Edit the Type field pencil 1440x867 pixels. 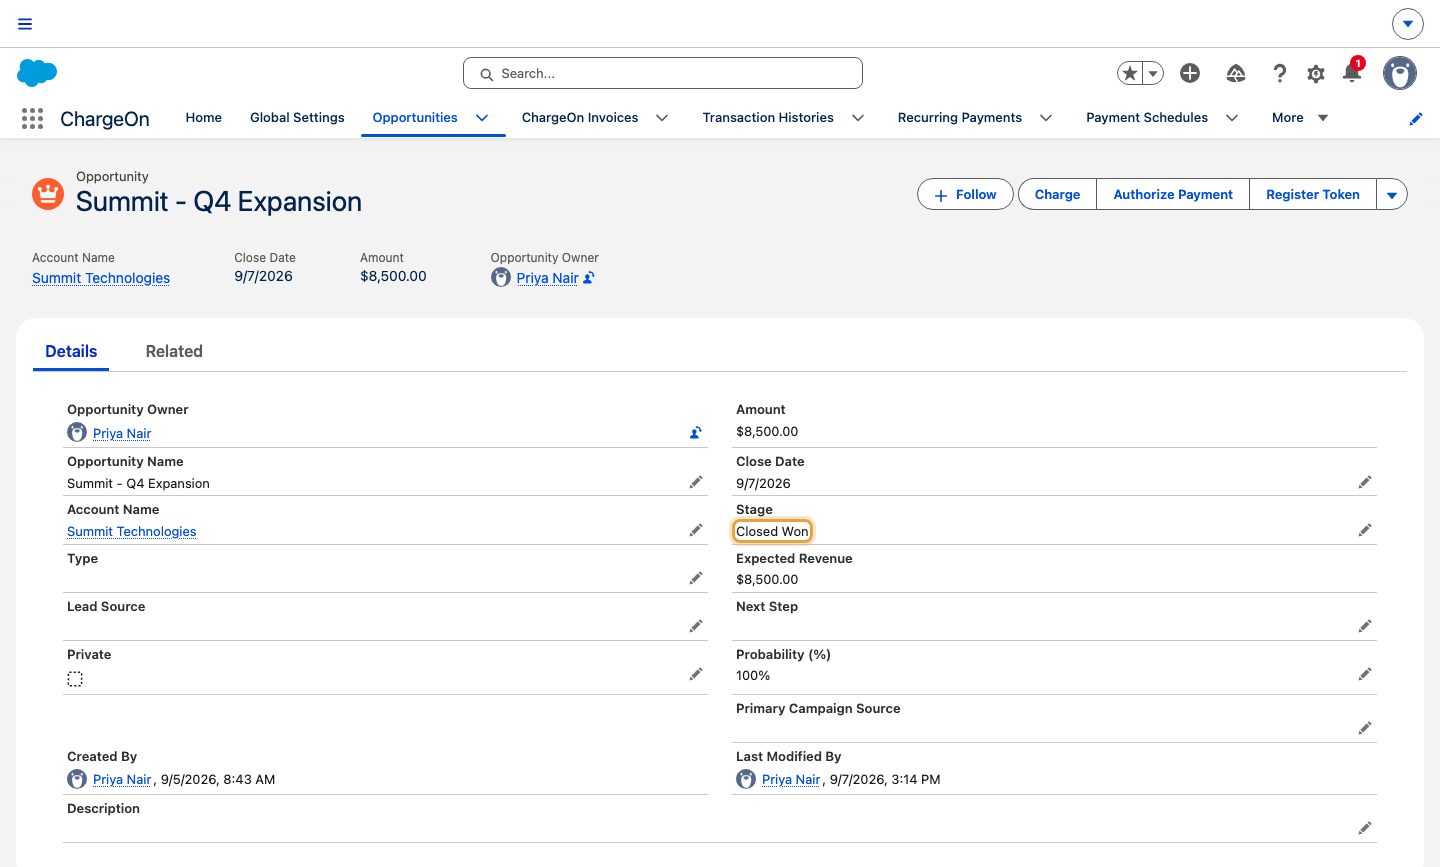[696, 578]
